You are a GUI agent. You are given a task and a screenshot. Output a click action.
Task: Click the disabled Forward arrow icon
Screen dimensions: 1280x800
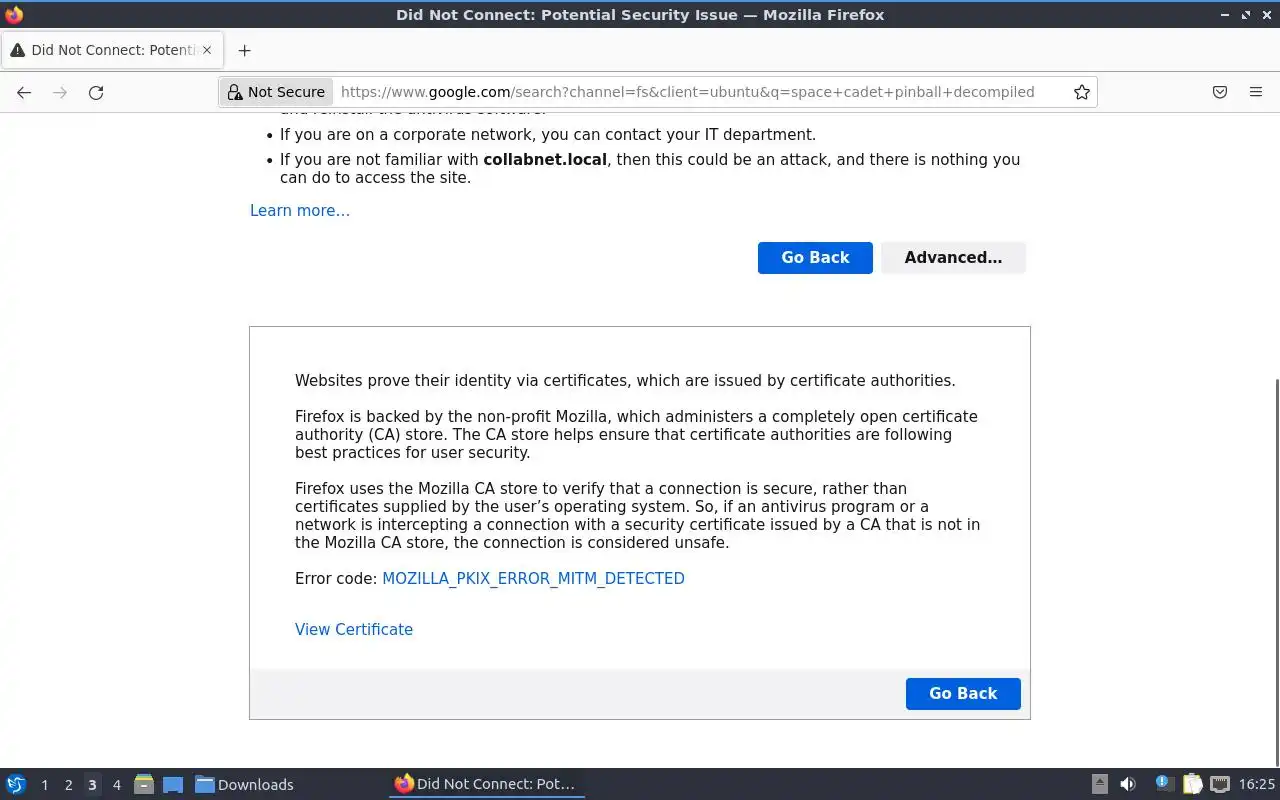pyautogui.click(x=60, y=92)
